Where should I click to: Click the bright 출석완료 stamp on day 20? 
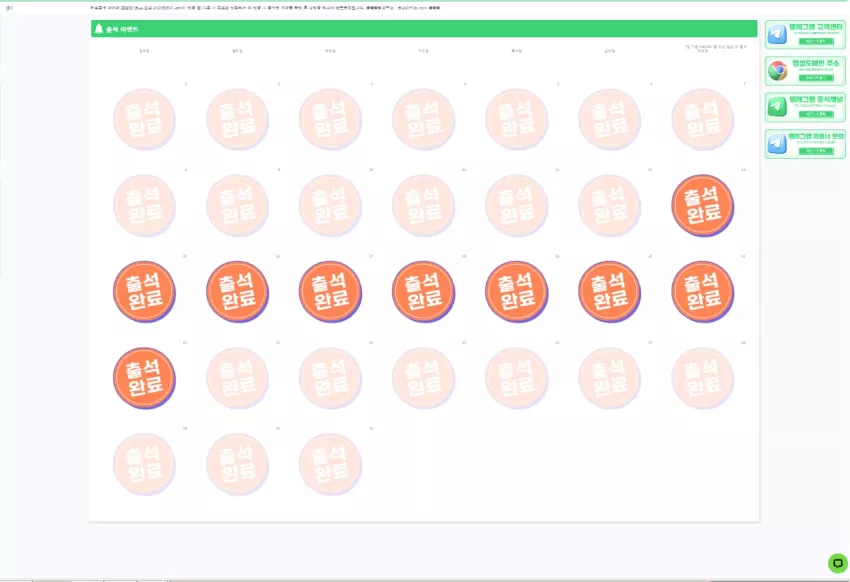[609, 292]
